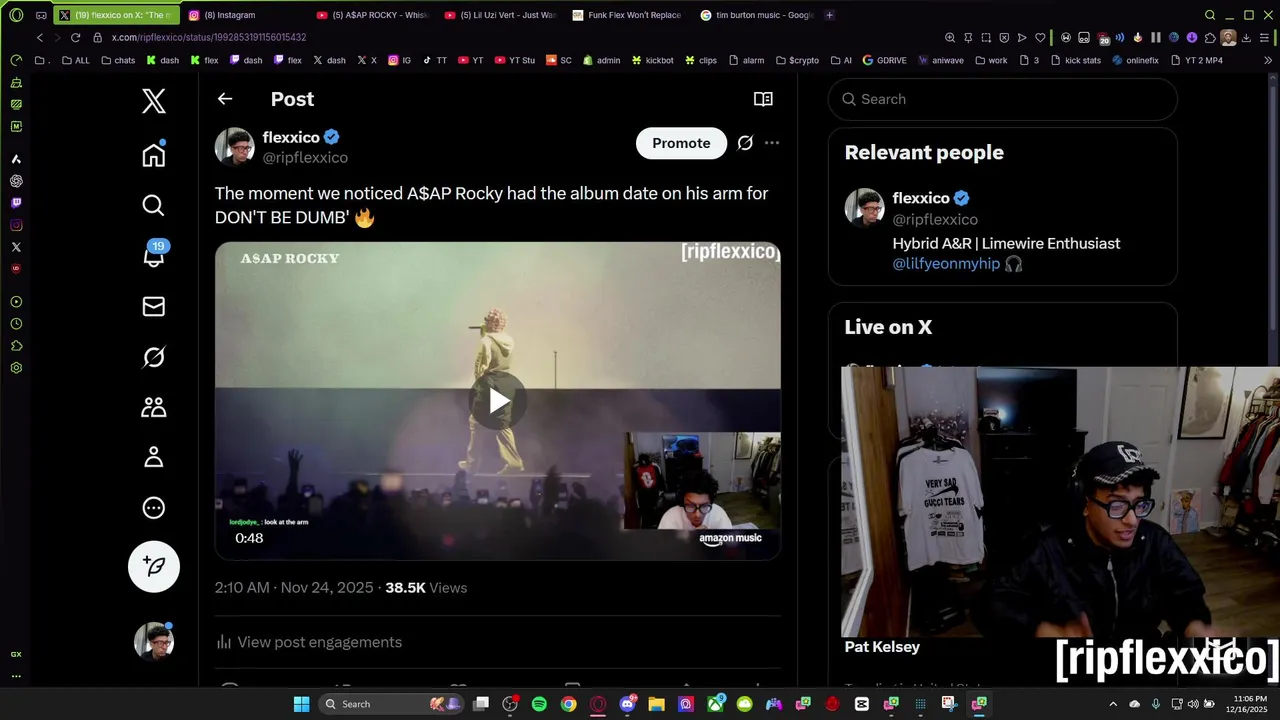Open Twitch icon in Opera sidebar
The image size is (1280, 720).
[16, 203]
